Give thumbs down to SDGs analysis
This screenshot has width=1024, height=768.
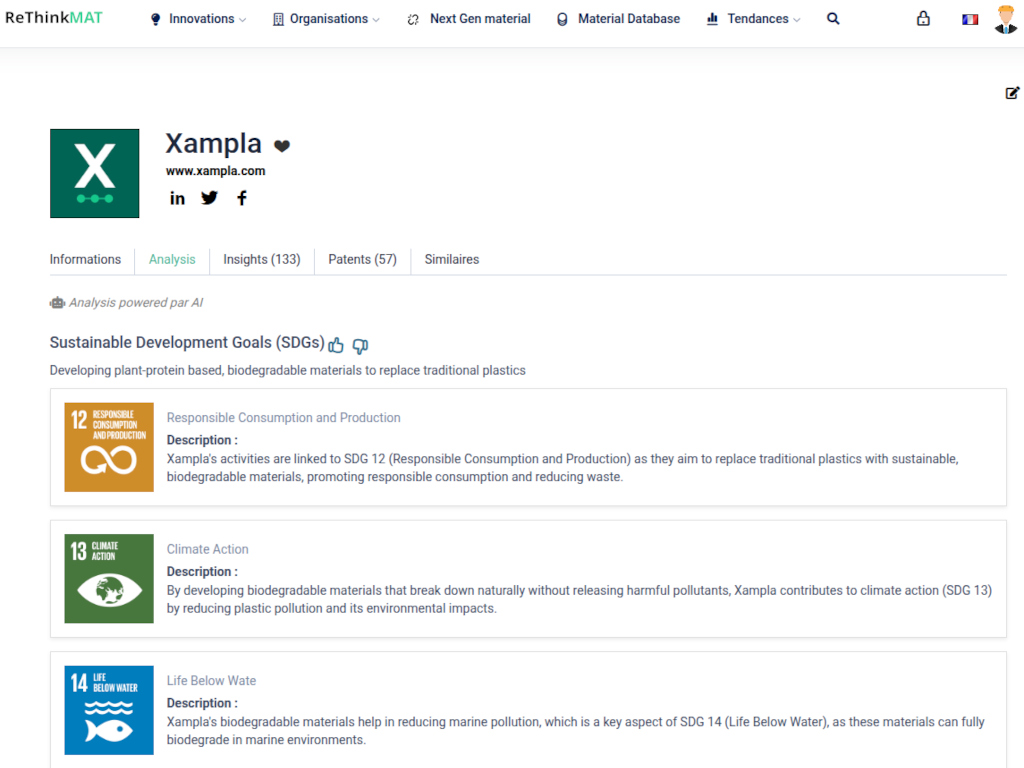tap(360, 345)
